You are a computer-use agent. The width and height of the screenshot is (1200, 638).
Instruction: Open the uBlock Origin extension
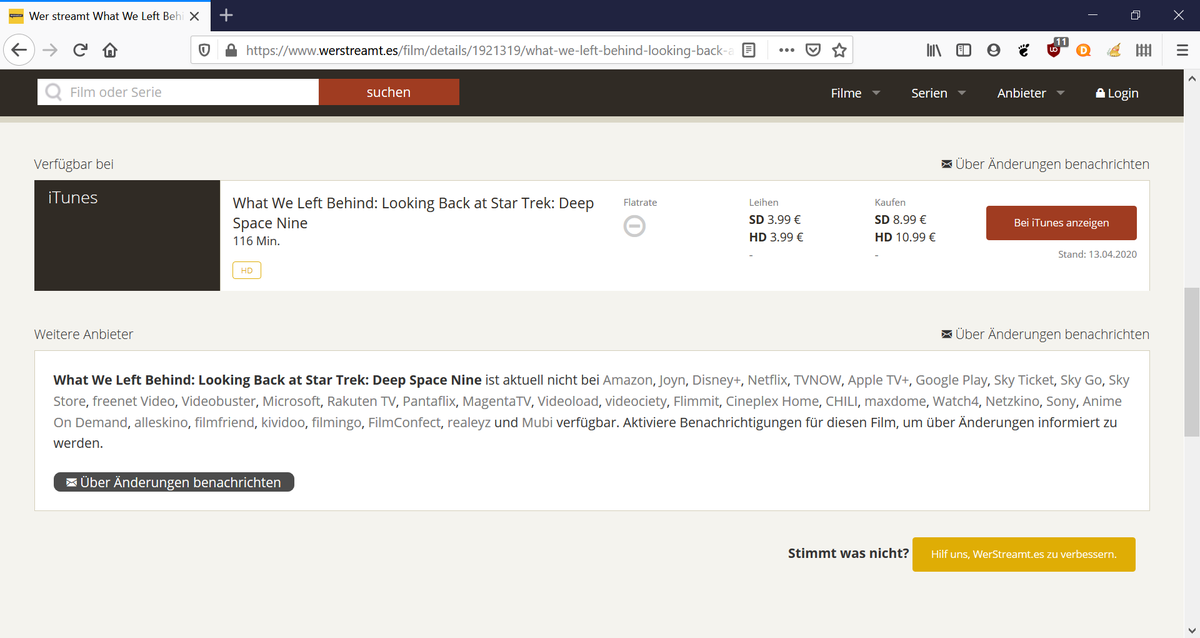pyautogui.click(x=1055, y=49)
